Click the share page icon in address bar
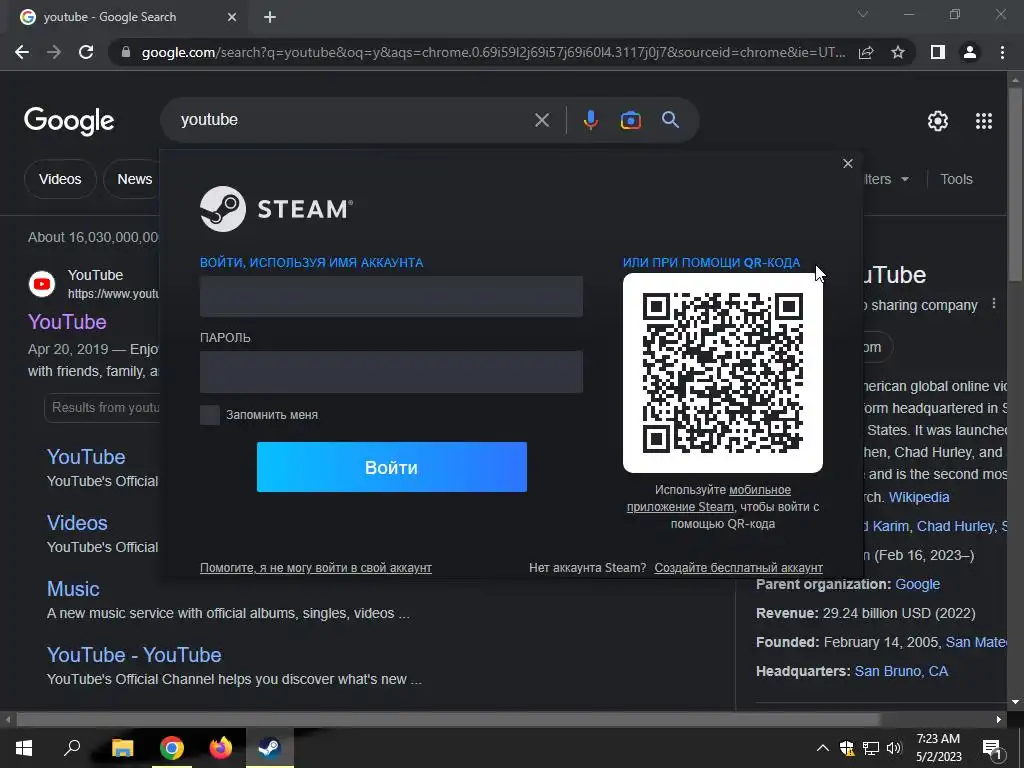 (x=866, y=52)
